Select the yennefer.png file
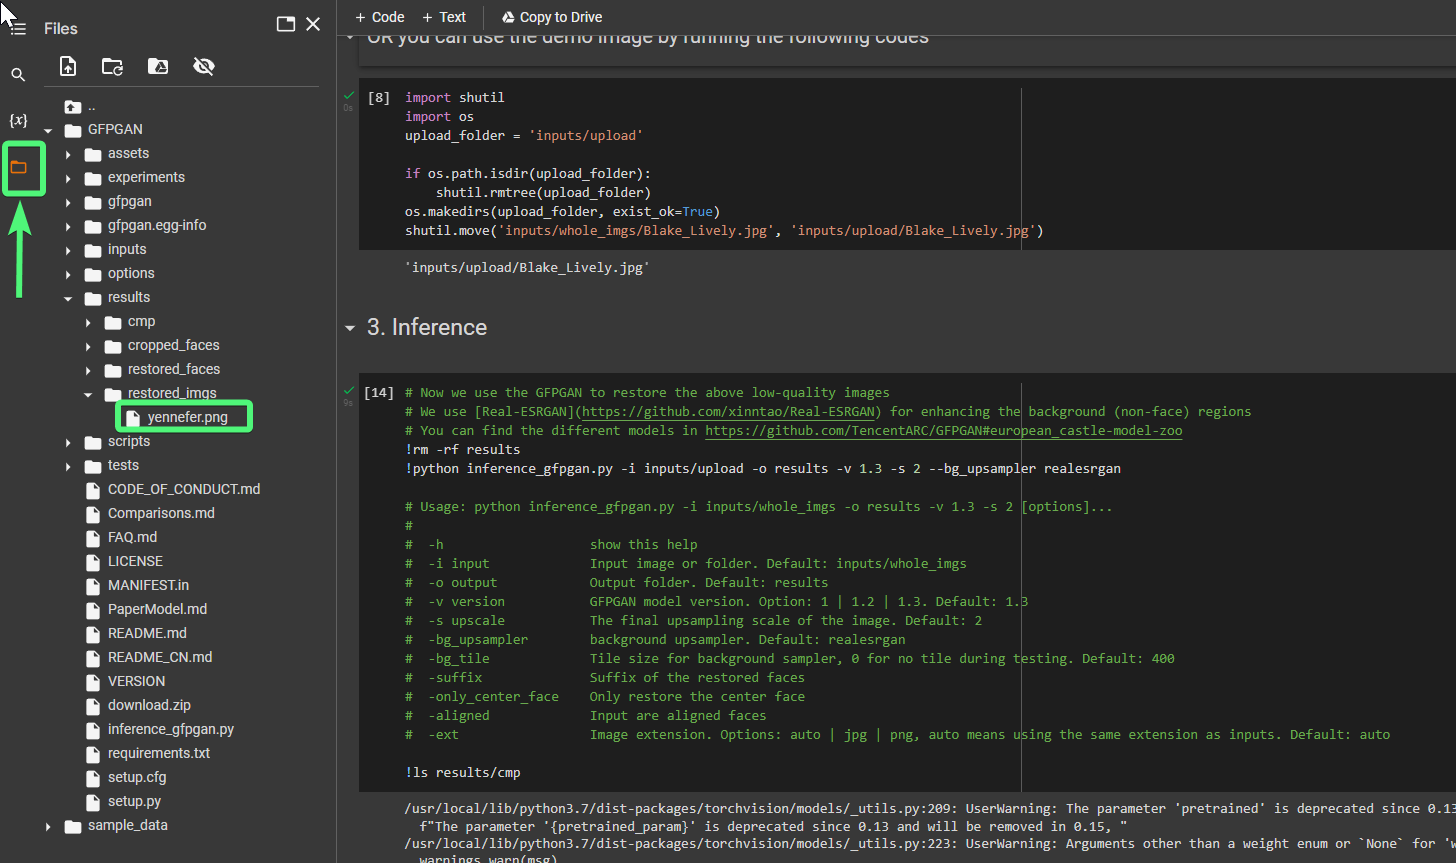 (187, 417)
